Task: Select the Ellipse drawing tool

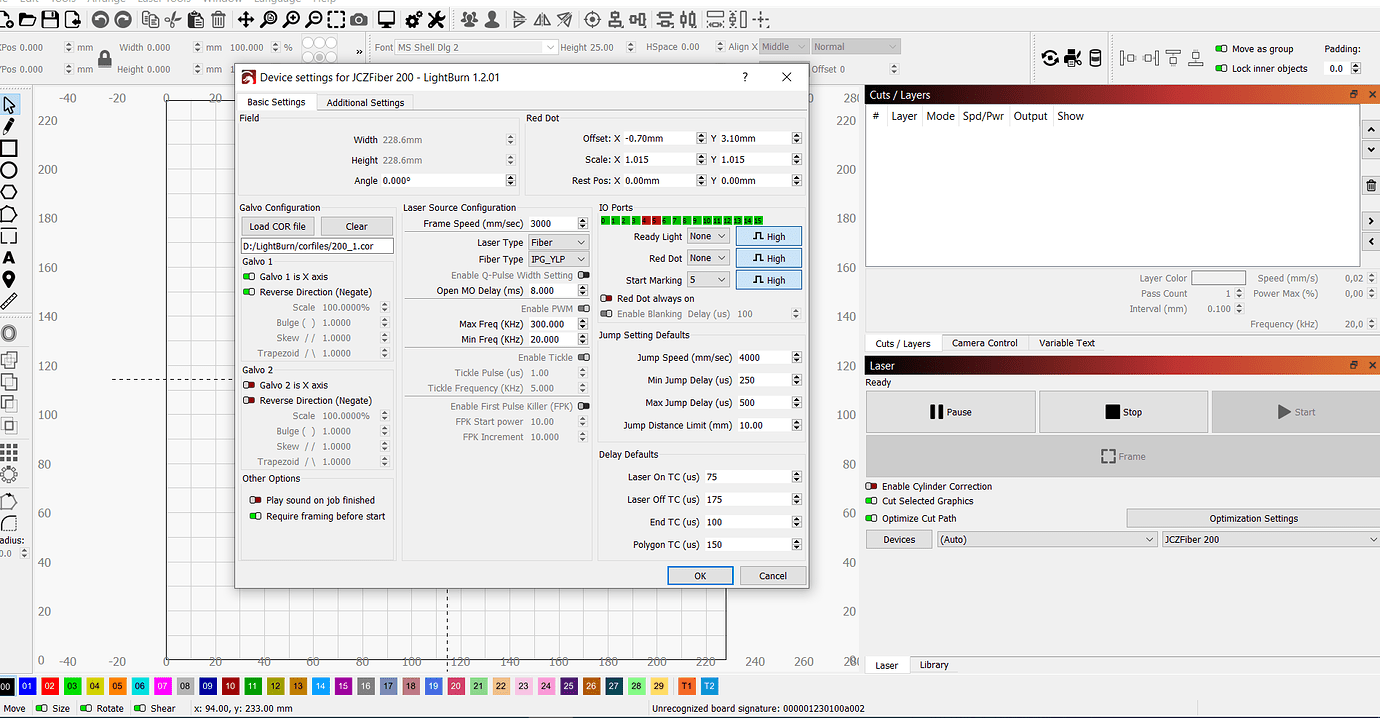Action: click(9, 170)
